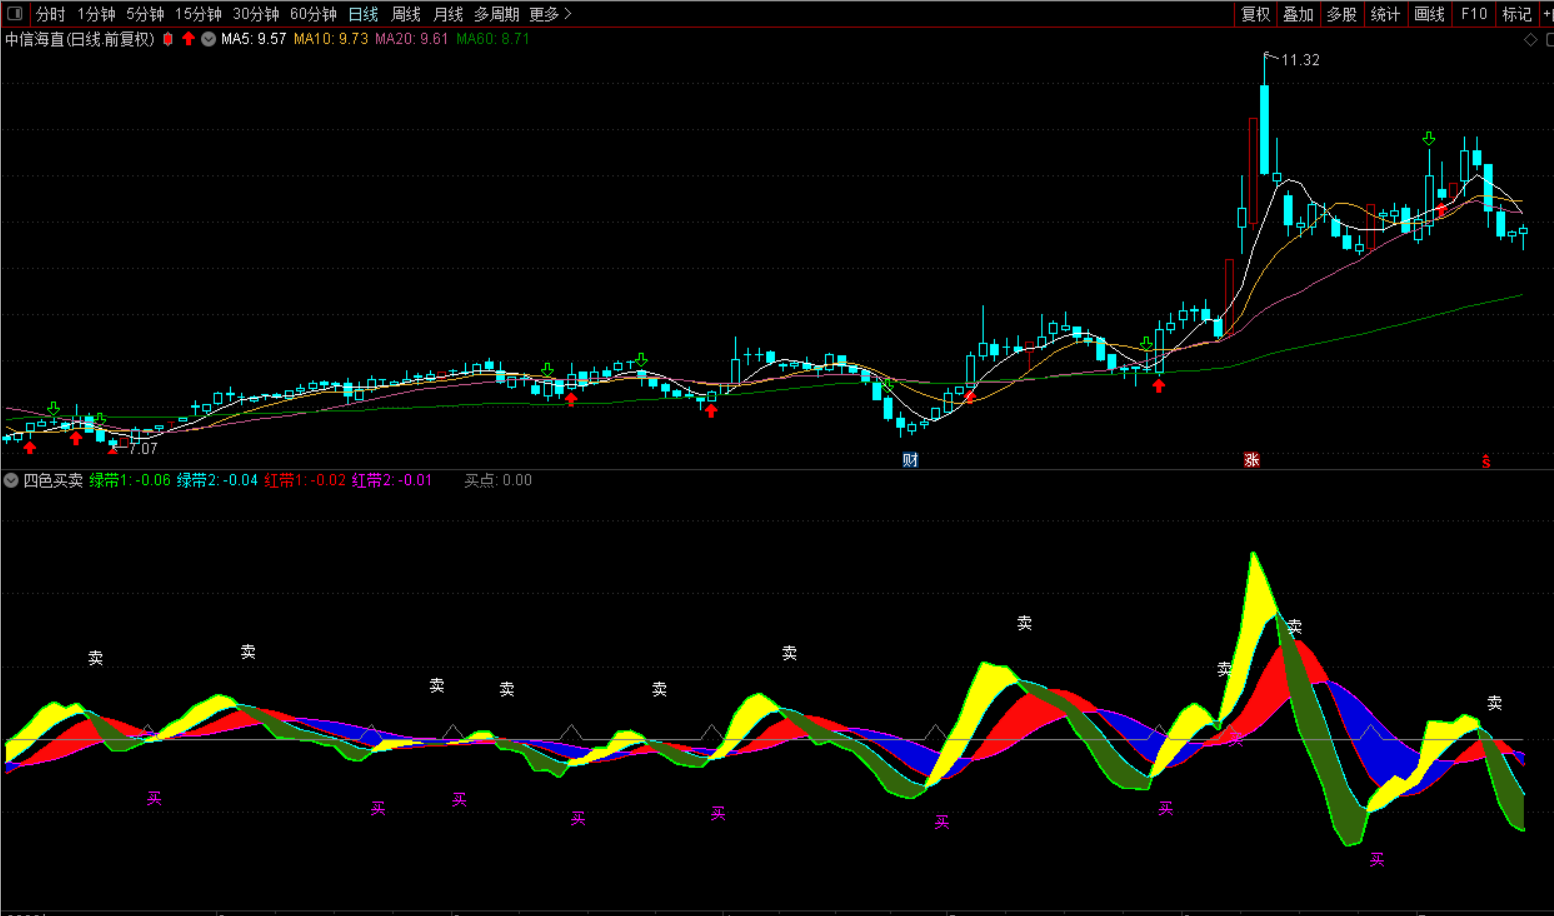Screen dimensions: 1554x916
Task: Select the 30分钟 period tab
Action: tap(256, 14)
